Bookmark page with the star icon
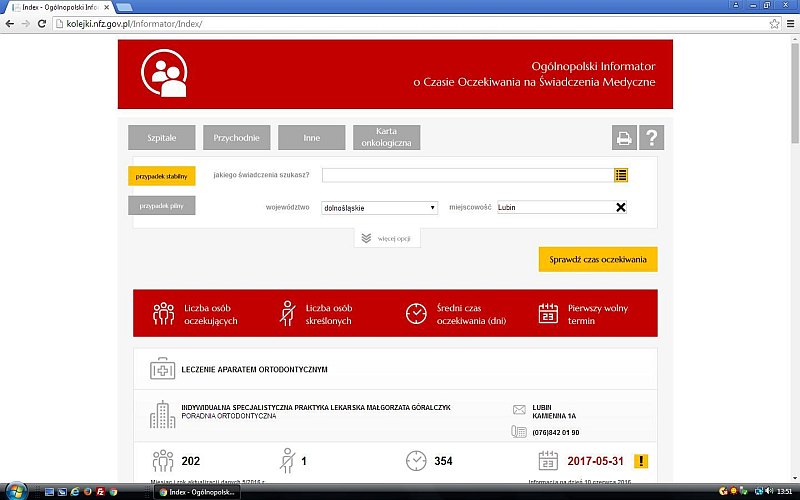 (774, 23)
